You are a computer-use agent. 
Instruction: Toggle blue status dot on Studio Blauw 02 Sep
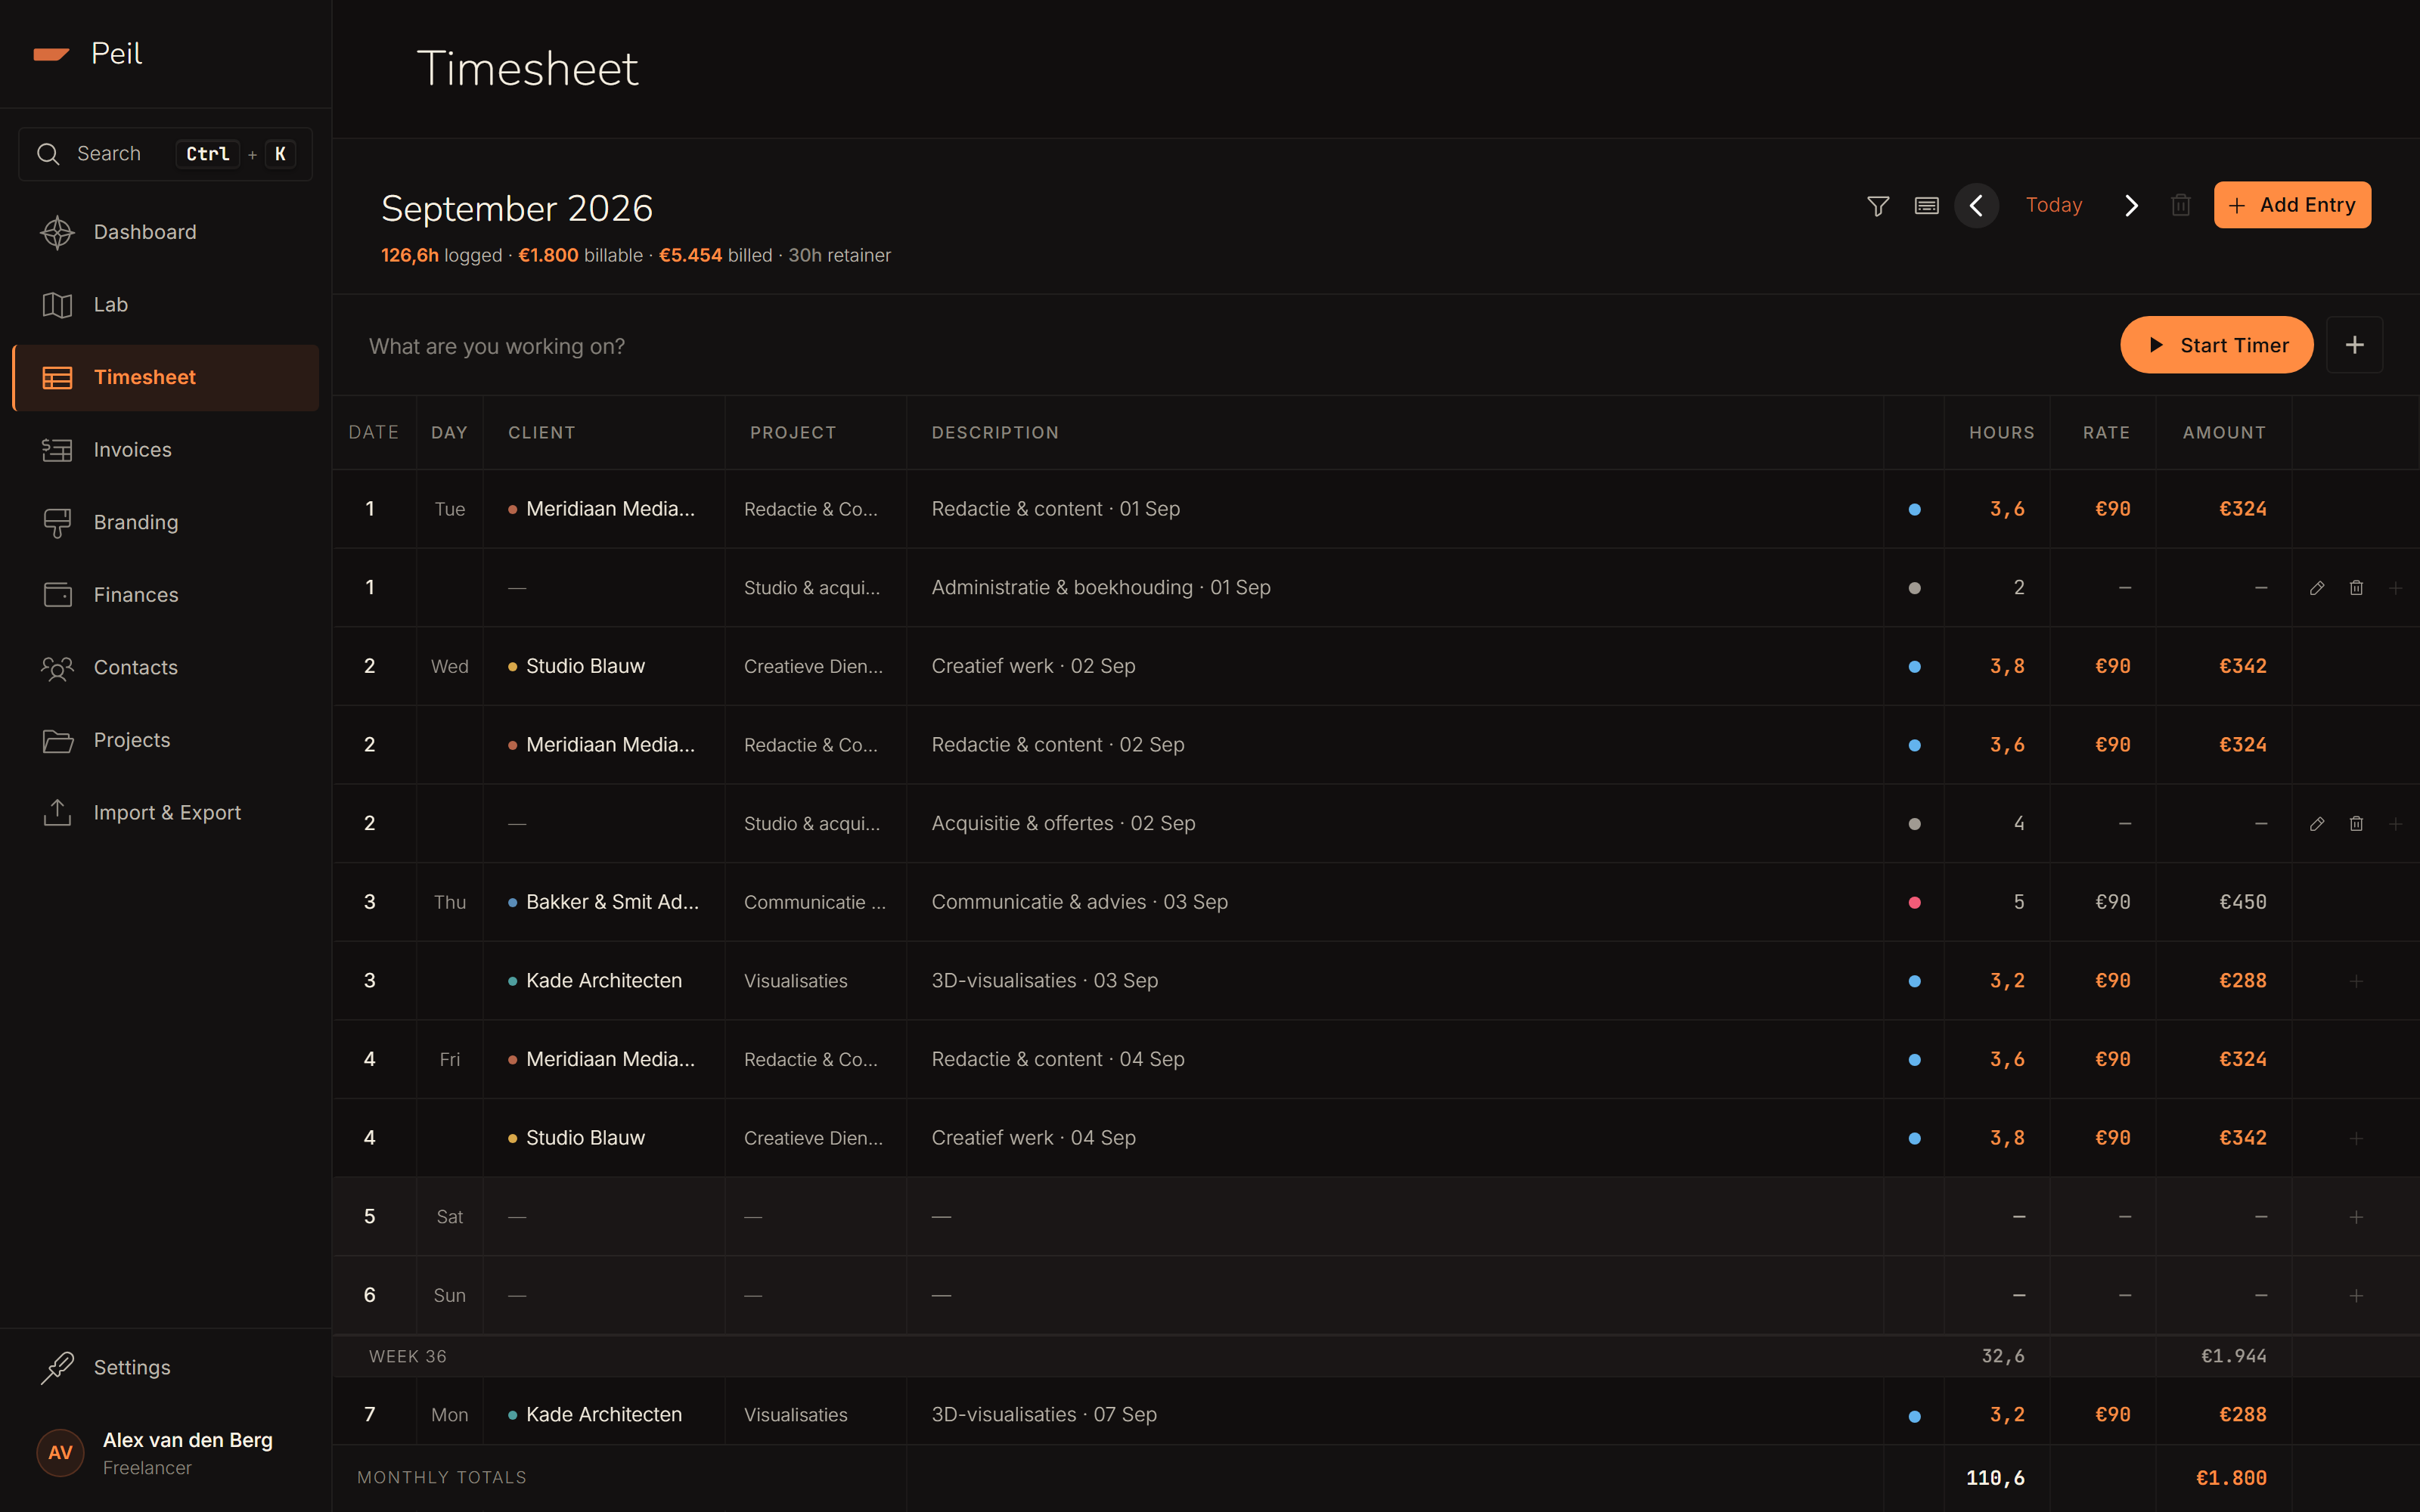pos(1914,667)
